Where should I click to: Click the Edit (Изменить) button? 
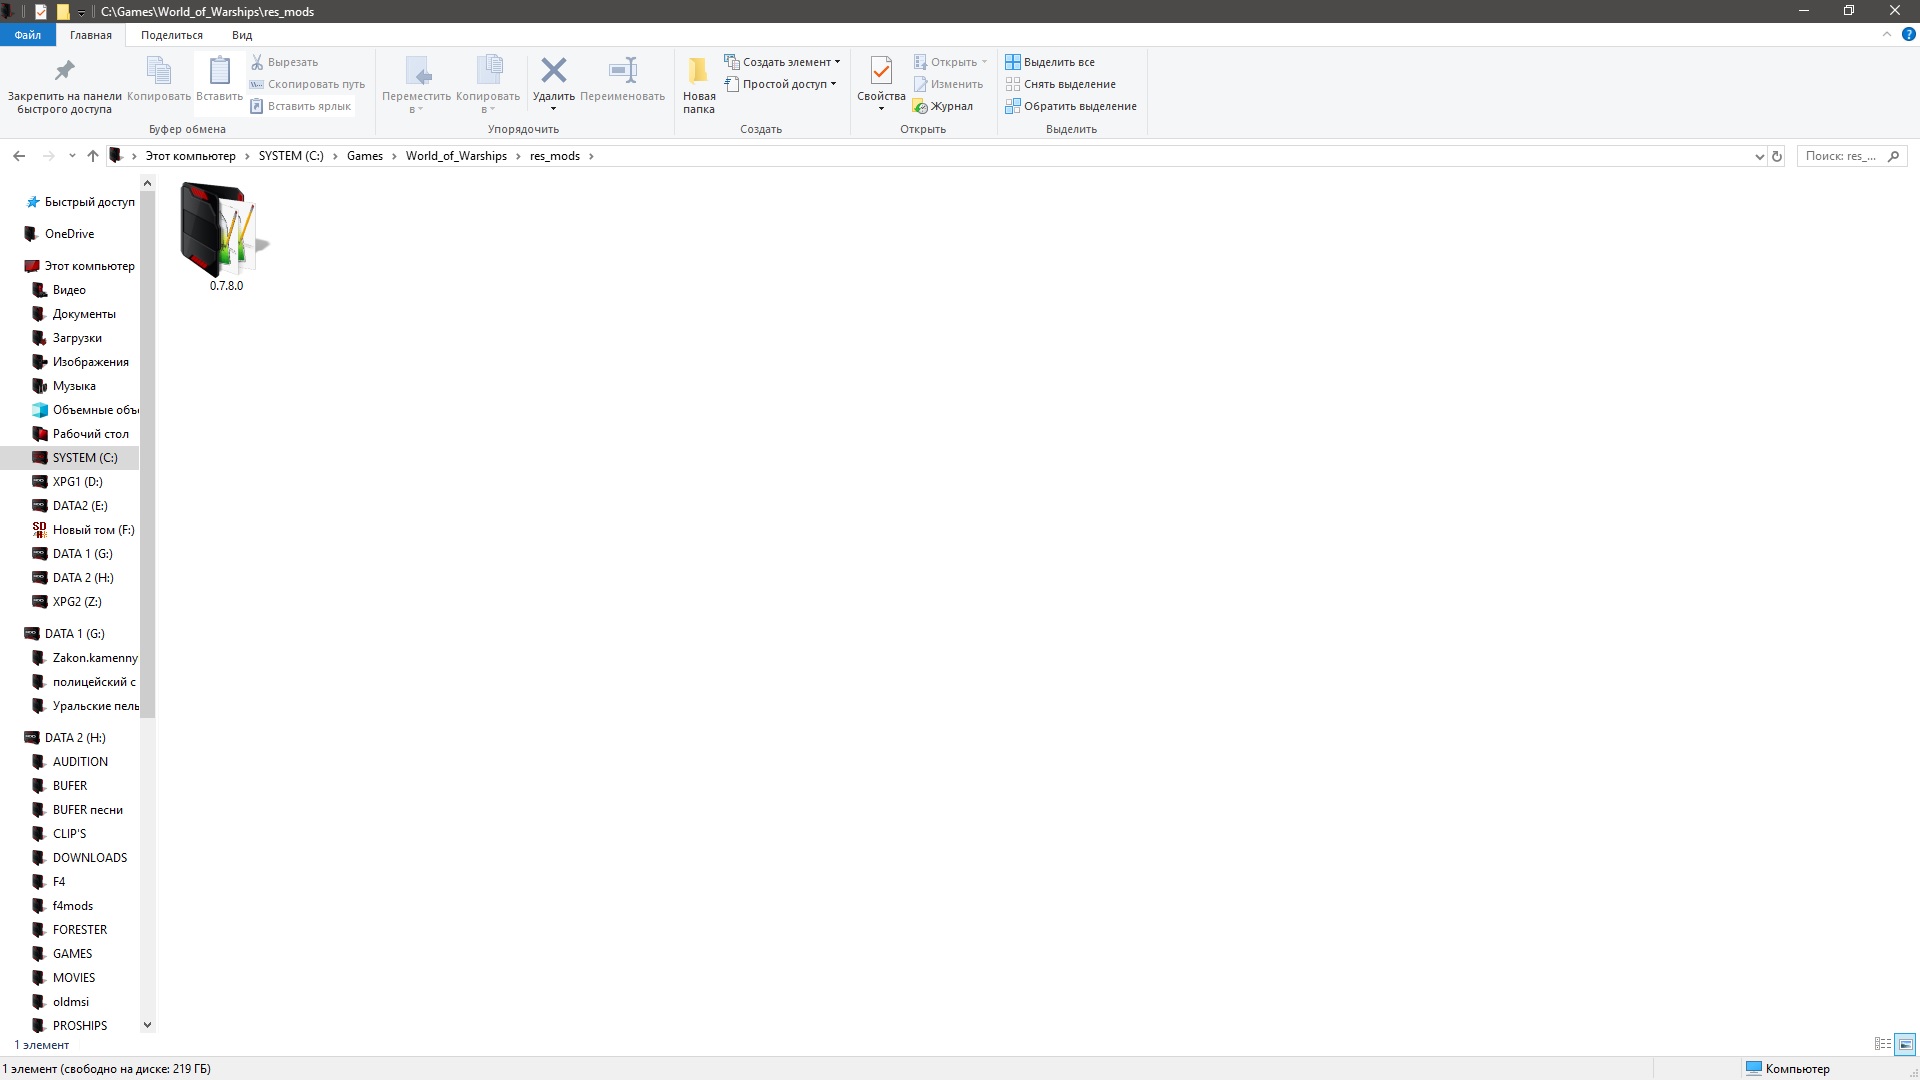point(948,84)
